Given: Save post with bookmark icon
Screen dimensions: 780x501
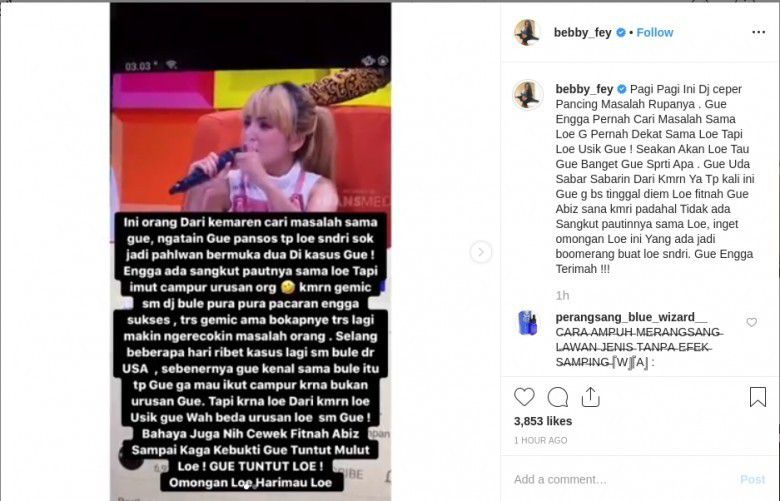Looking at the screenshot, I should pos(758,397).
